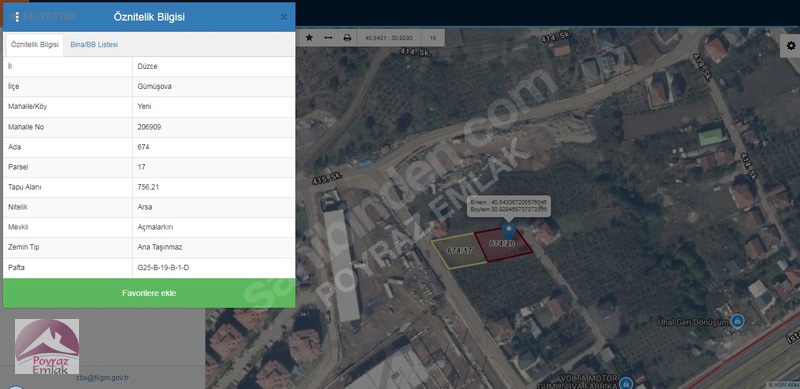Click the Volta Motor Gümüşova Fabrika marker
Image resolution: width=800 pixels, height=389 pixels.
point(627,382)
